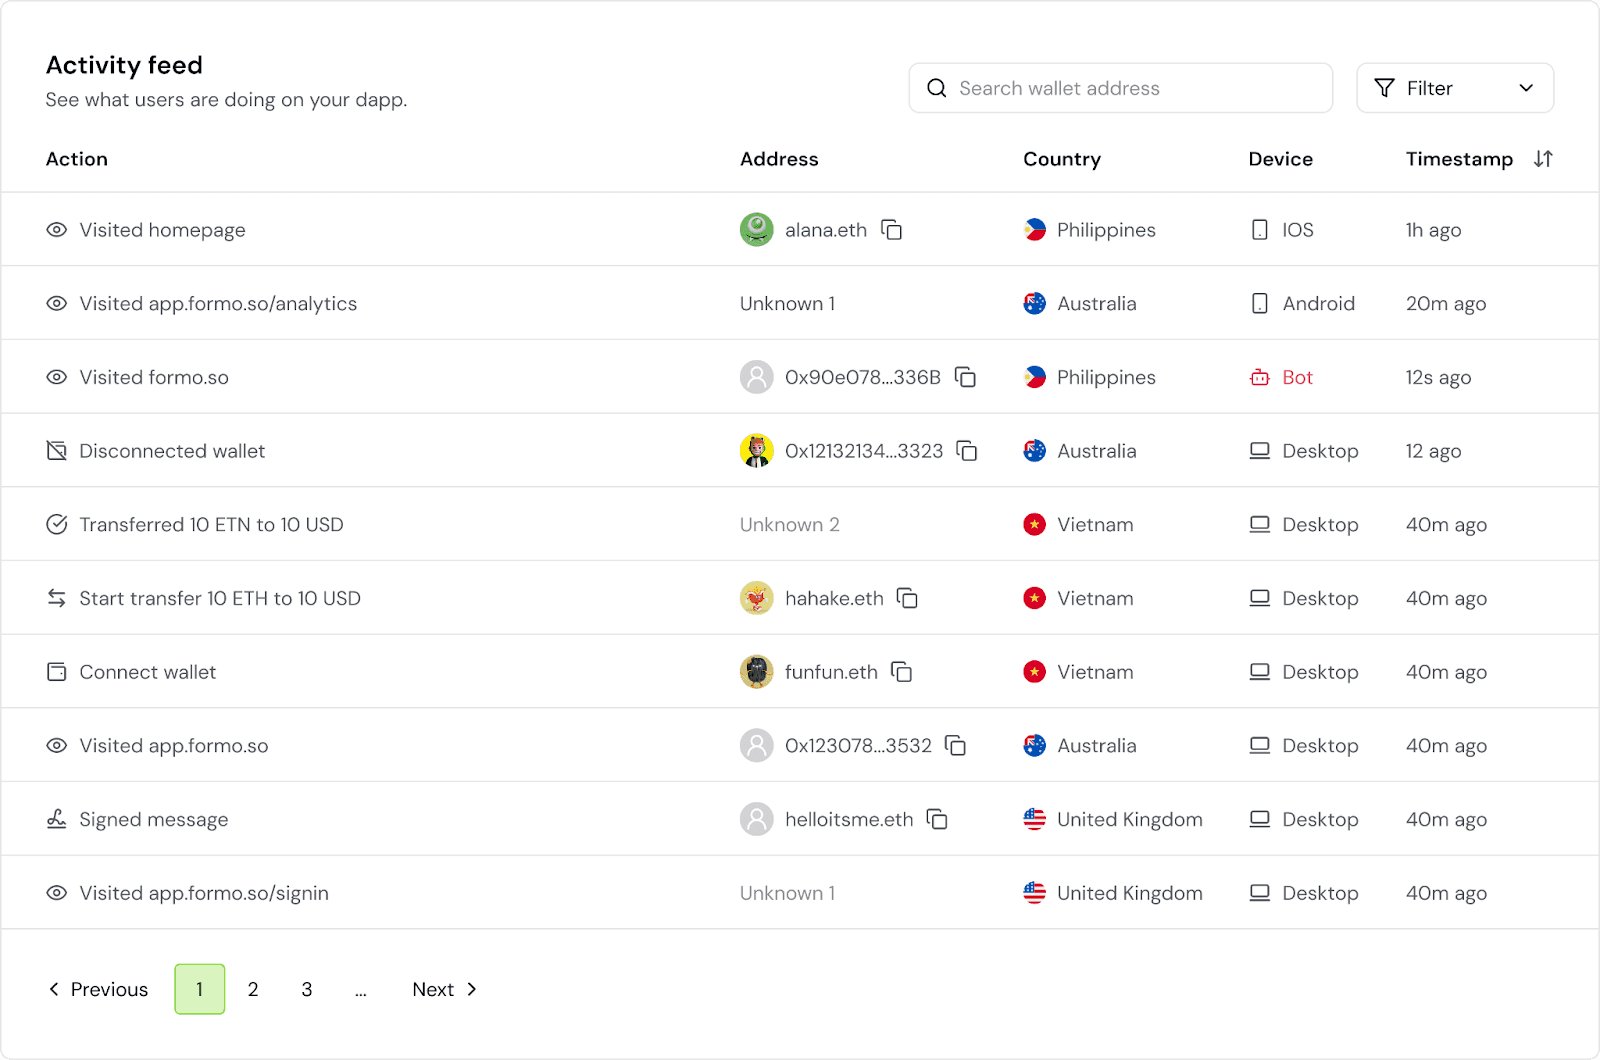Select page 1 in pagination
Image resolution: width=1600 pixels, height=1060 pixels.
(200, 989)
